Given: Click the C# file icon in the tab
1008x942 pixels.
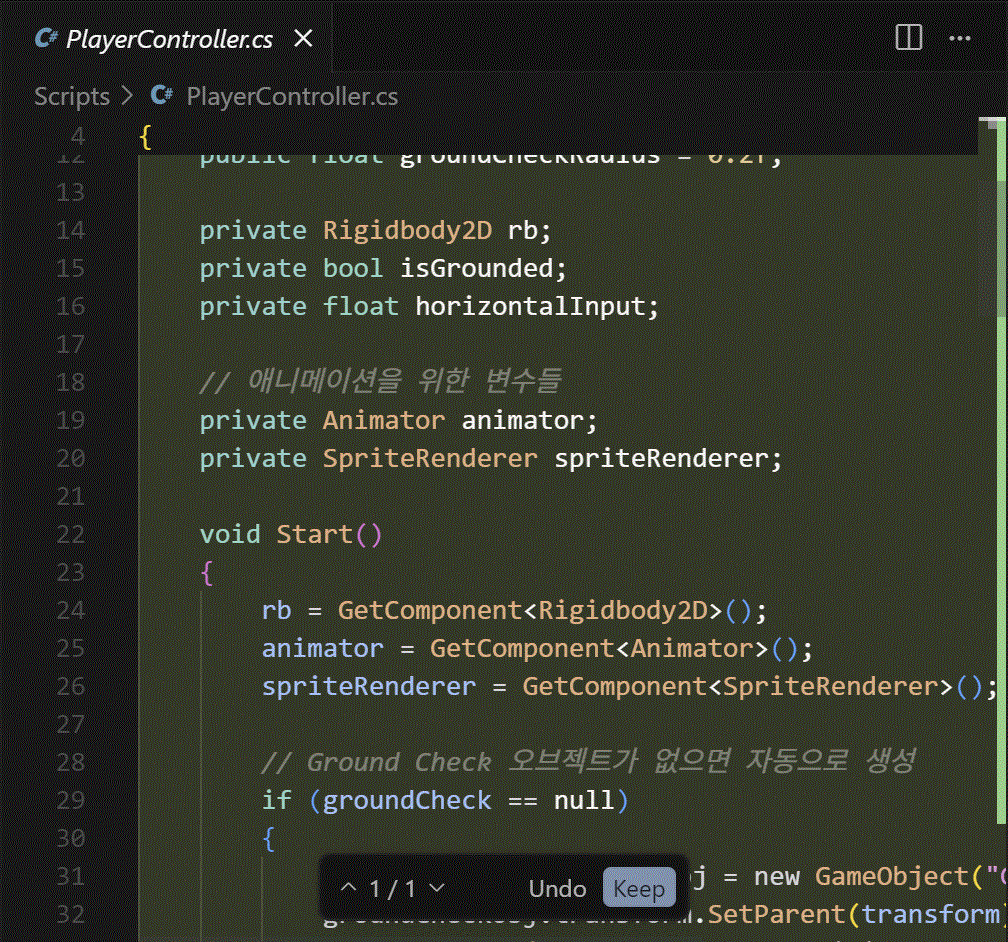Looking at the screenshot, I should [46, 39].
